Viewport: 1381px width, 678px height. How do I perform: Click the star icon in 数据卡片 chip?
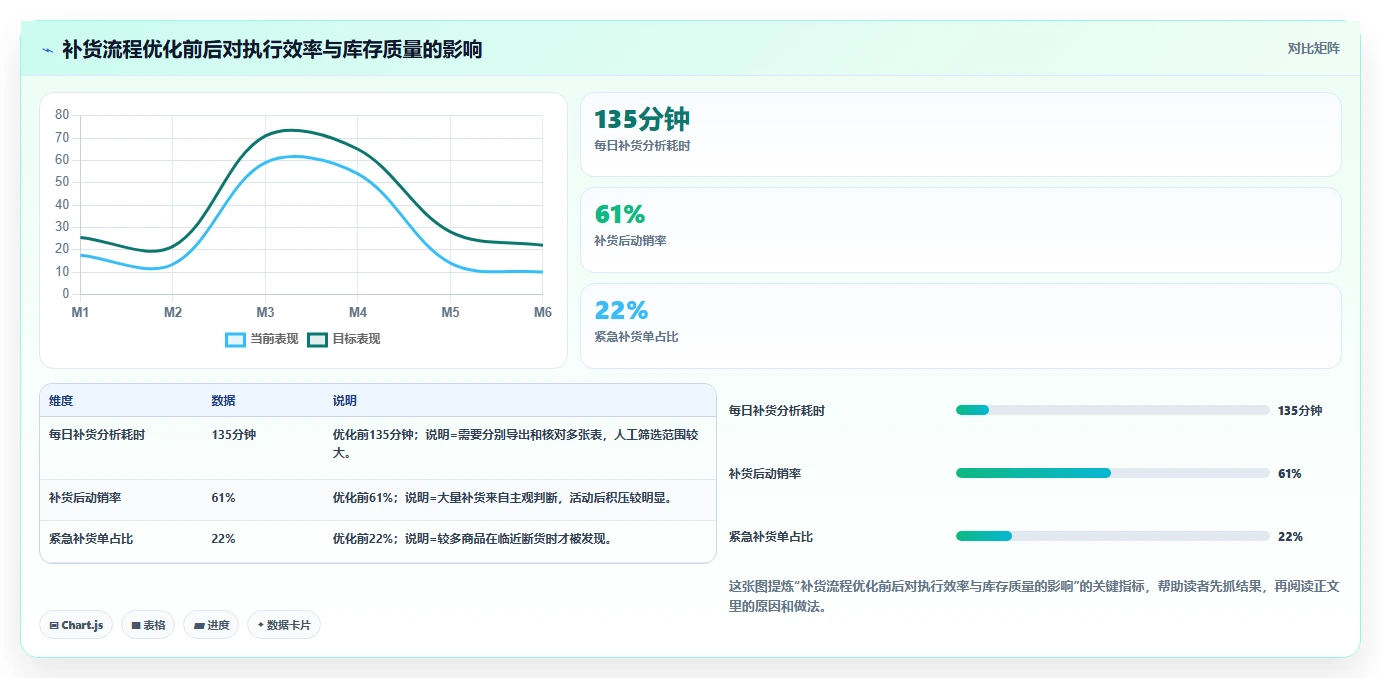260,625
